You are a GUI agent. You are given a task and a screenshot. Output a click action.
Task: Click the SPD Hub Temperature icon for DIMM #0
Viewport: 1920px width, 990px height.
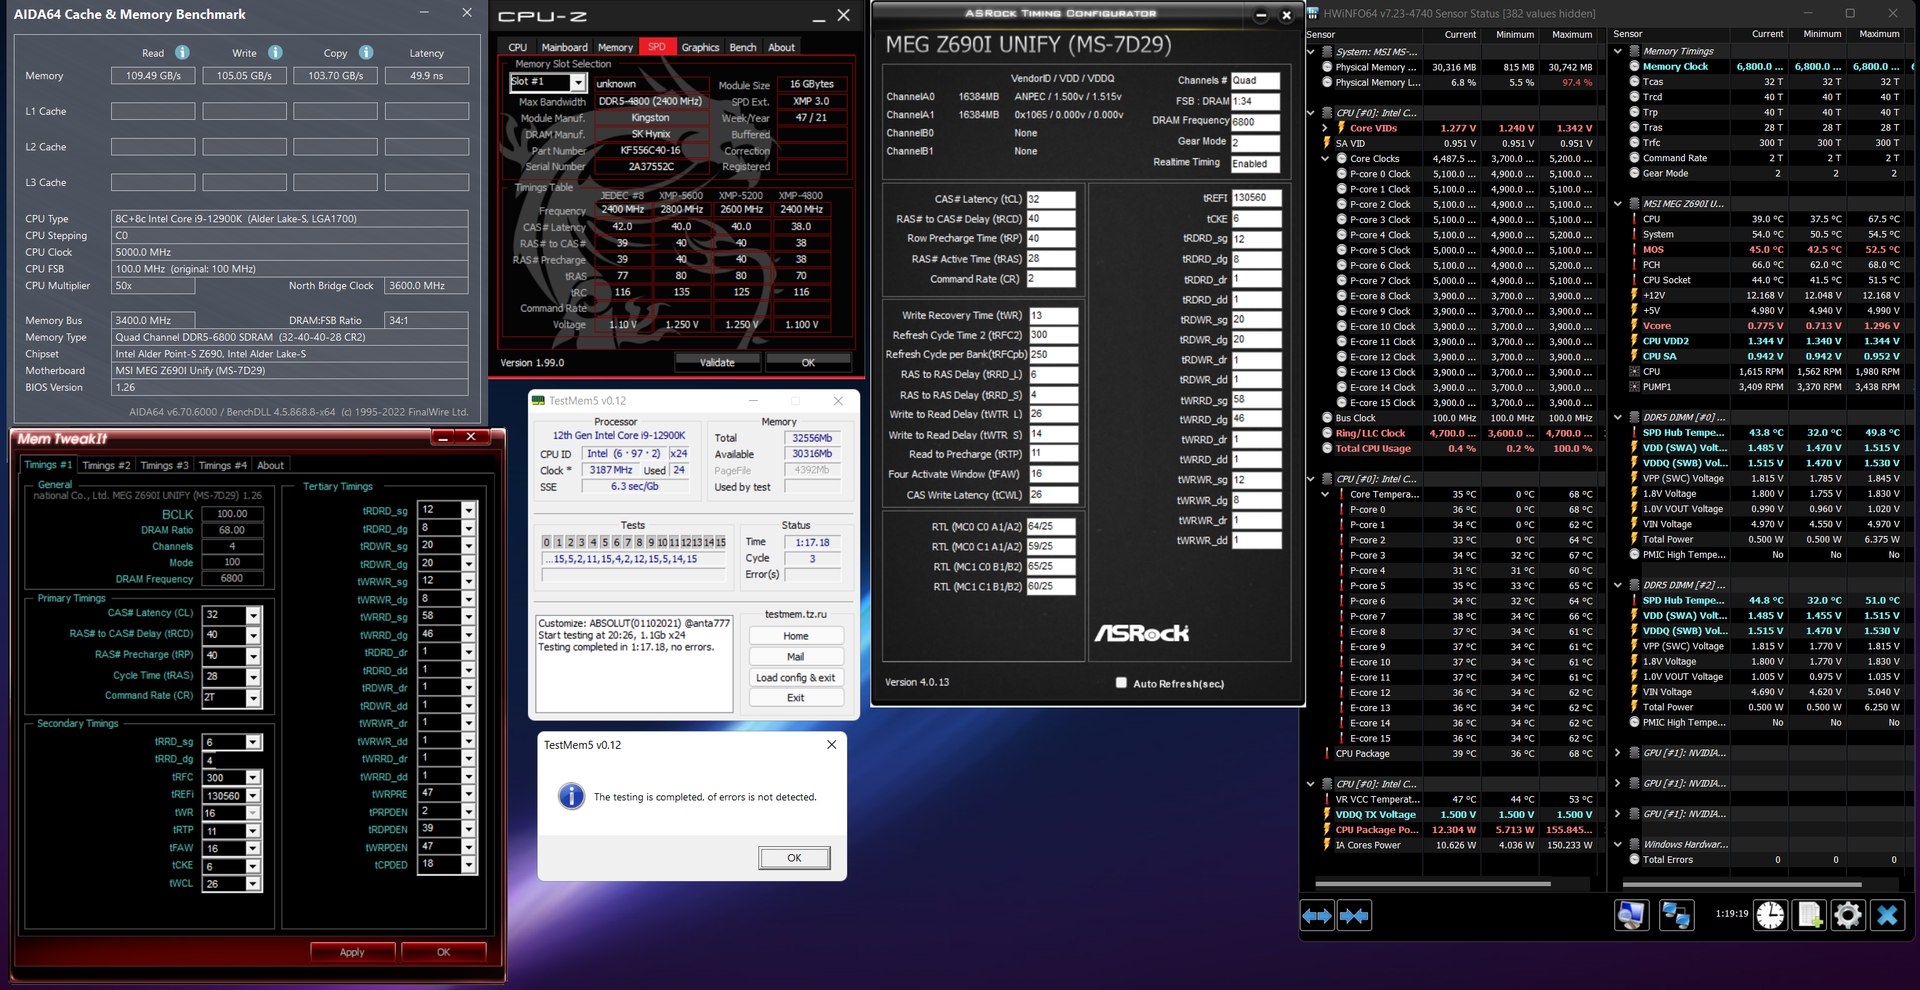(x=1633, y=433)
